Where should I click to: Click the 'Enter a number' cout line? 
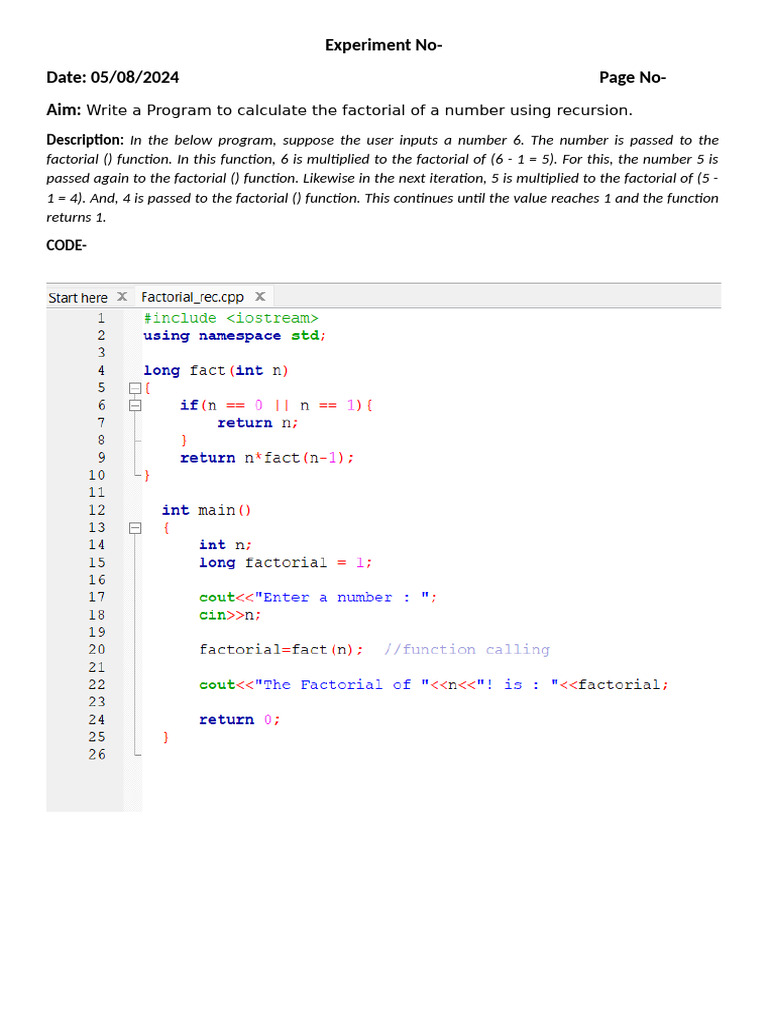tap(318, 598)
